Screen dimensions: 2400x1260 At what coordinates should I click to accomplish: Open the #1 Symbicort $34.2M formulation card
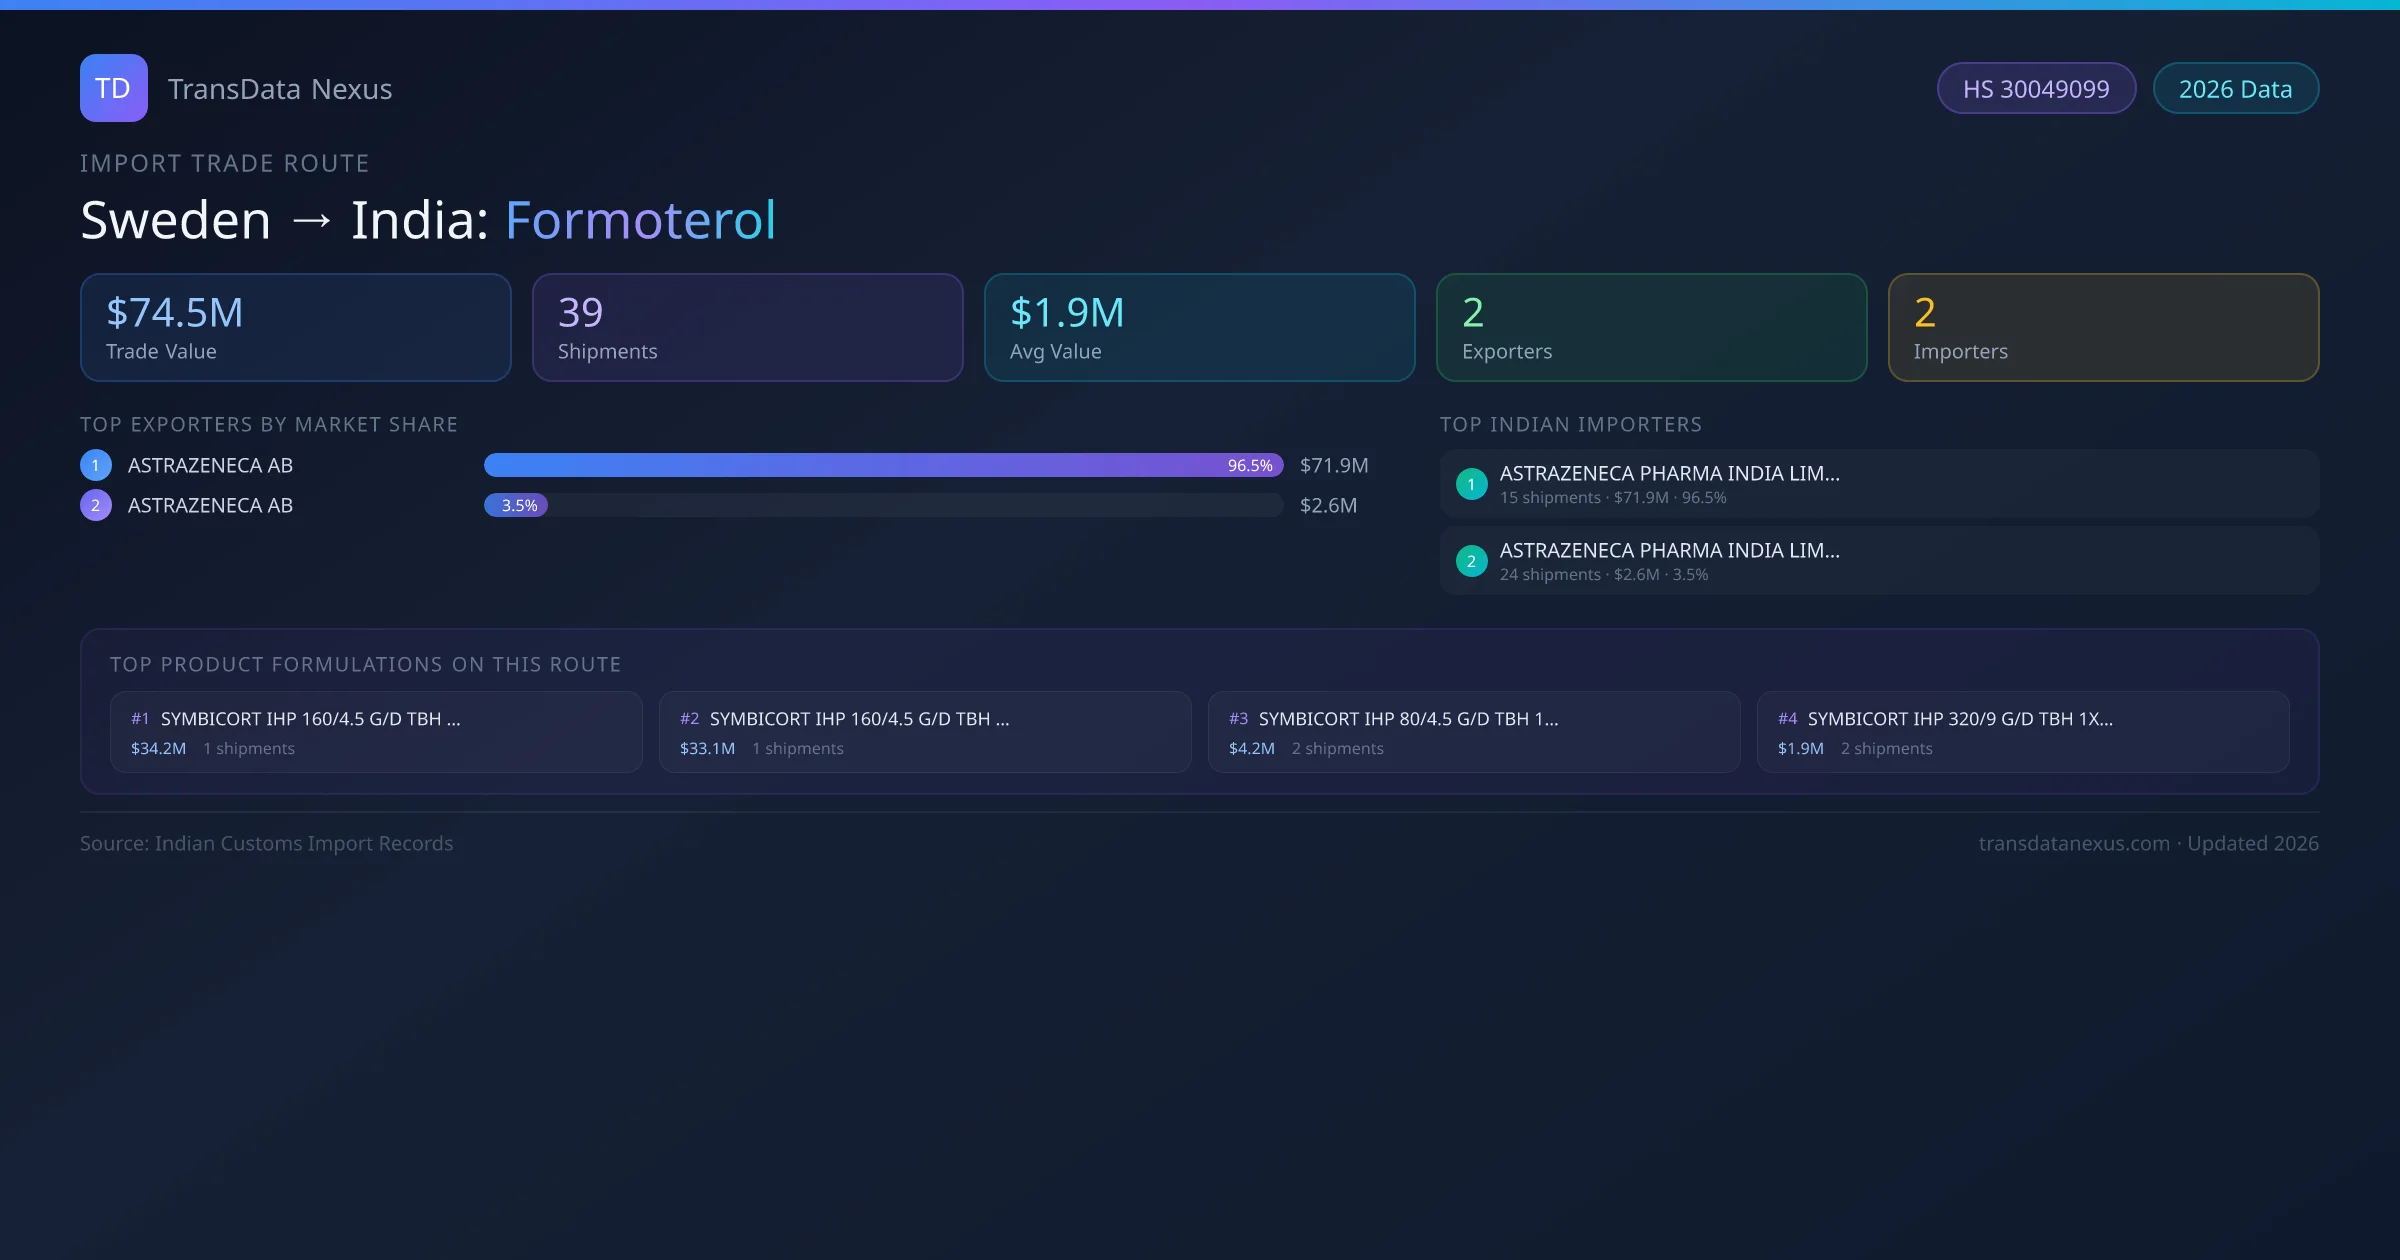[375, 732]
